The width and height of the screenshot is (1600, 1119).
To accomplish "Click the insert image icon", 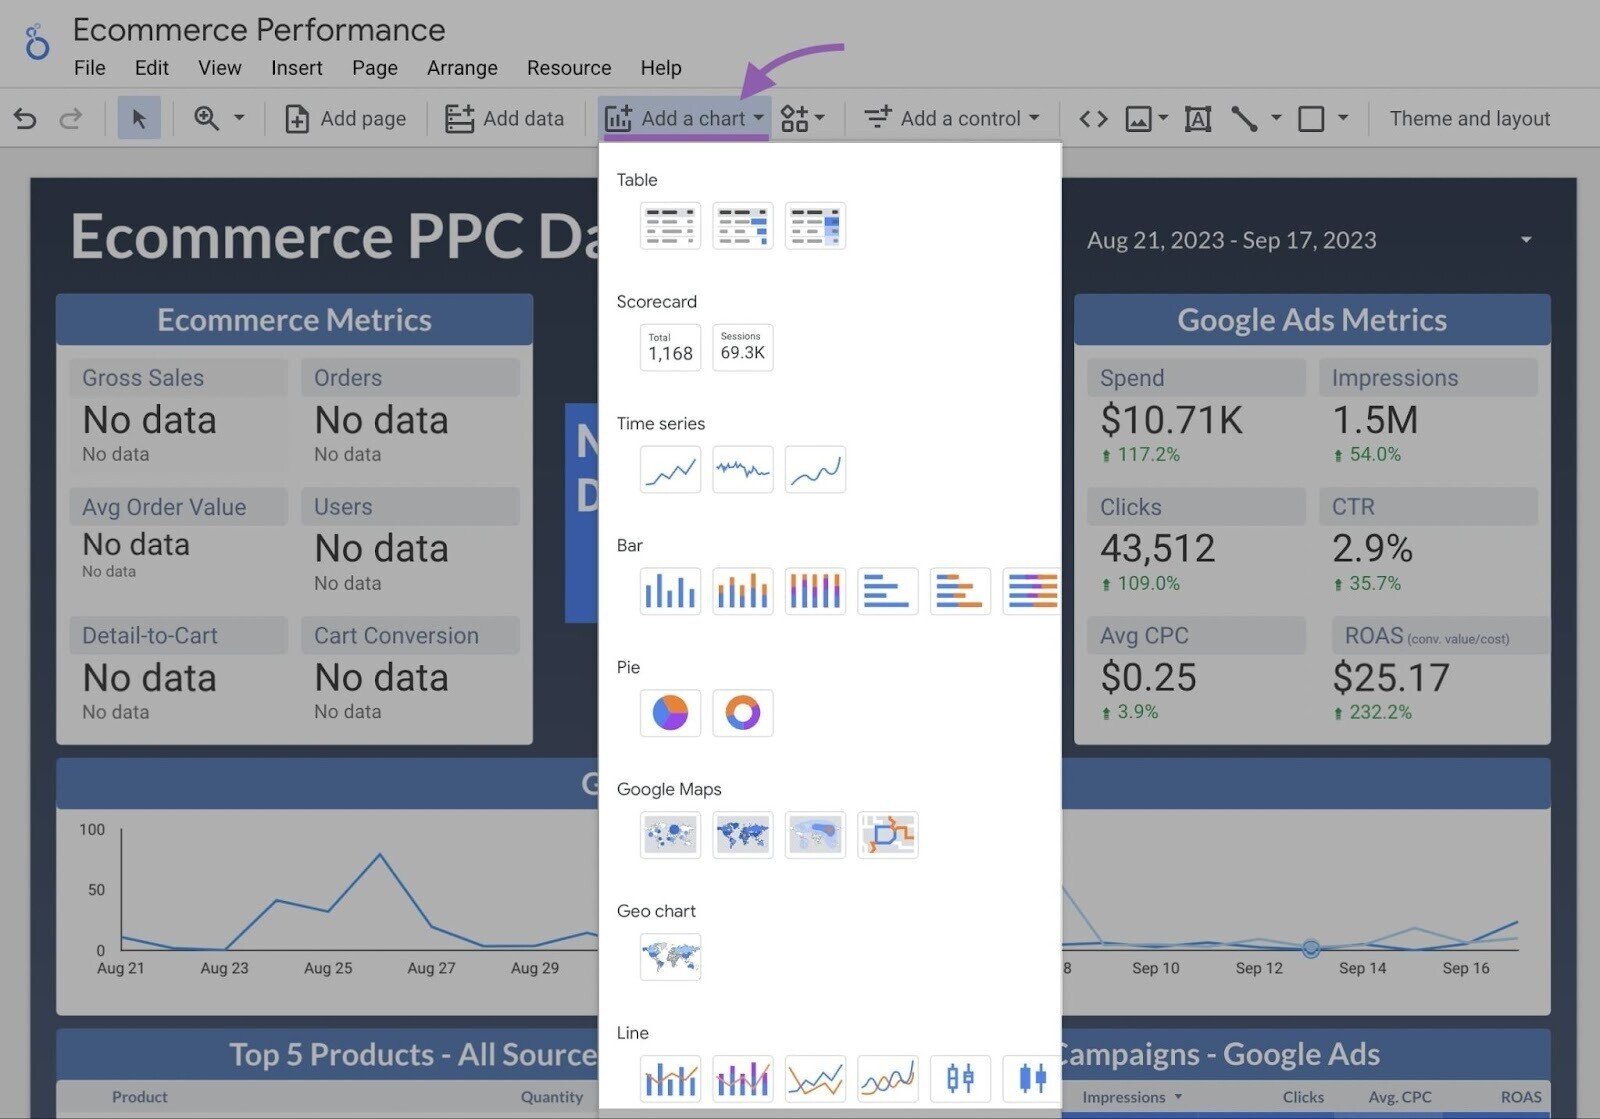I will click(1139, 118).
